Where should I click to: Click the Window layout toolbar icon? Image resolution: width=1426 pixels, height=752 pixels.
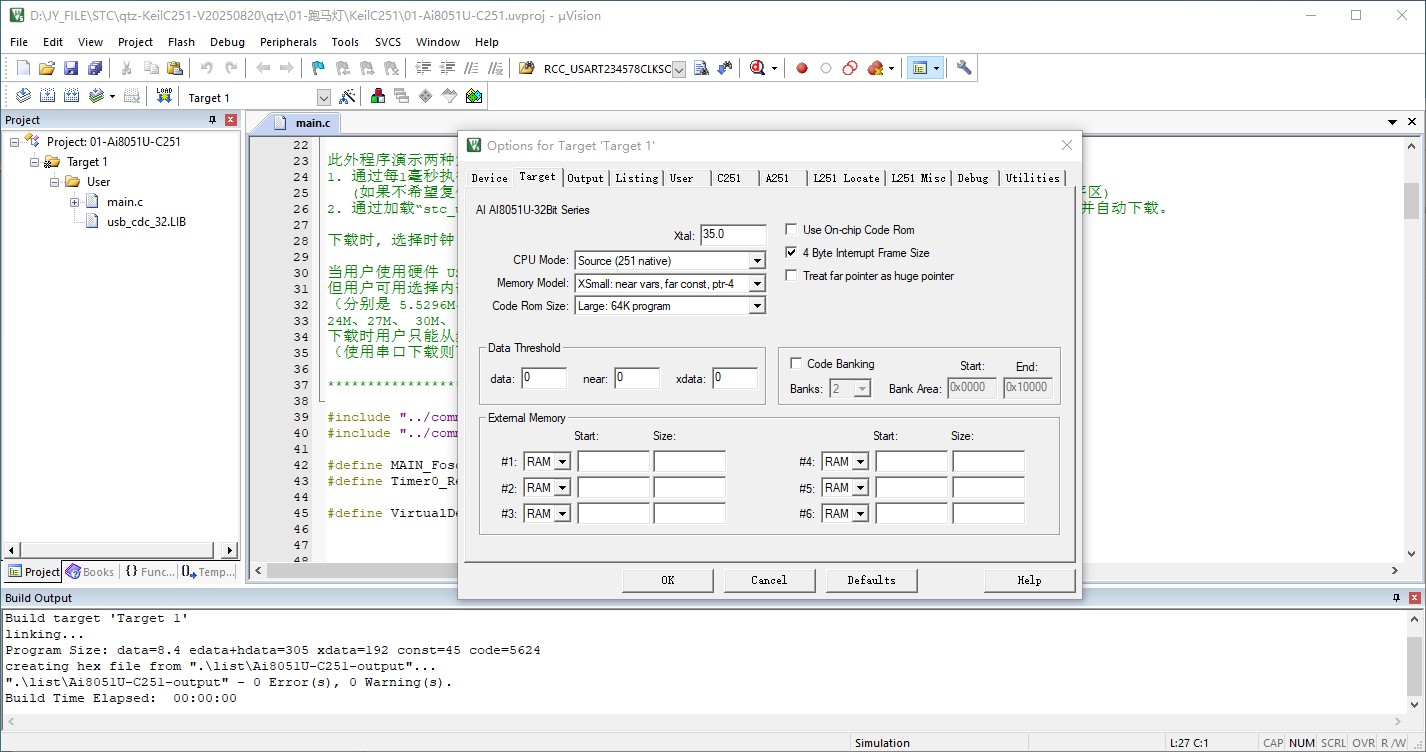919,68
